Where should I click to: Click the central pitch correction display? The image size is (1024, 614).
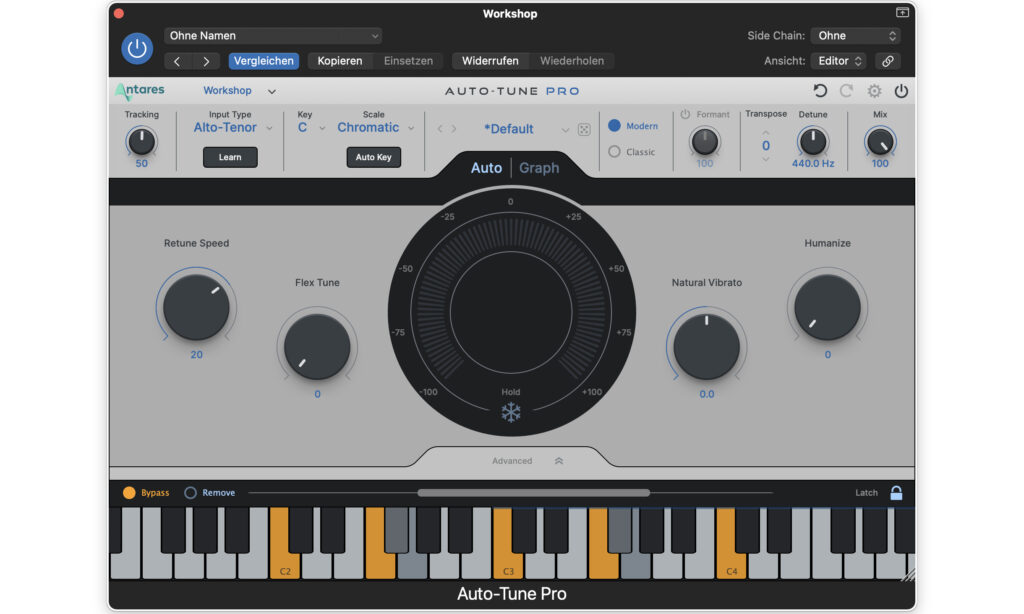coord(511,312)
